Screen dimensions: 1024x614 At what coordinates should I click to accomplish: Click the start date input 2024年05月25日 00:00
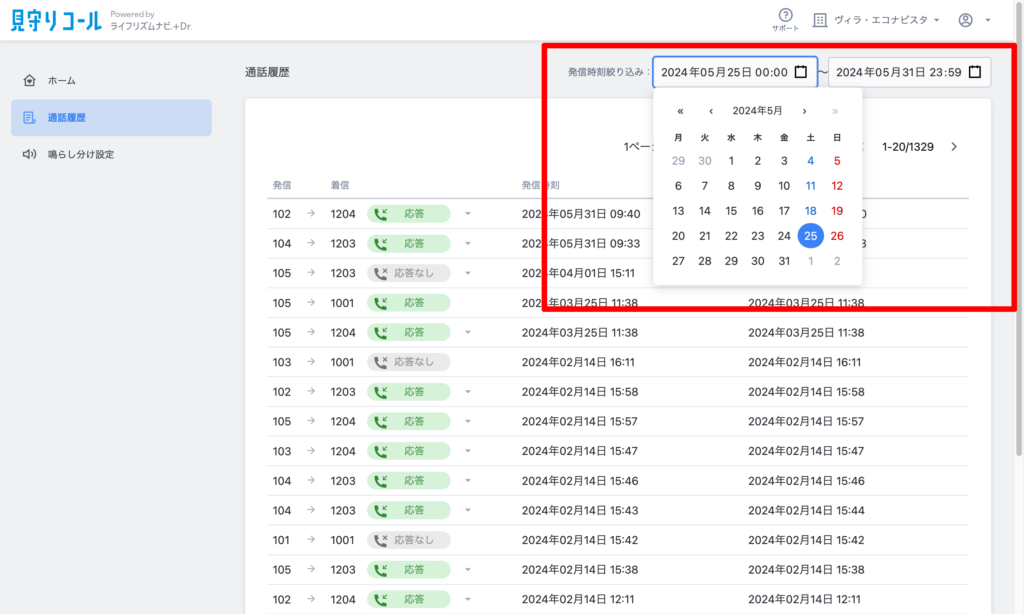pos(735,72)
